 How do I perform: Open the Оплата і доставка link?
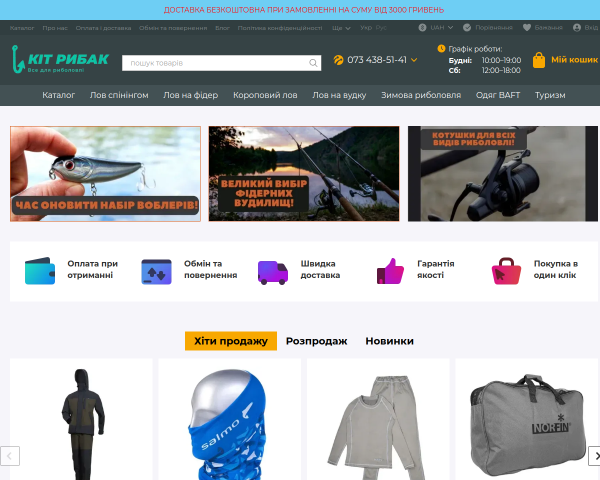pyautogui.click(x=103, y=28)
